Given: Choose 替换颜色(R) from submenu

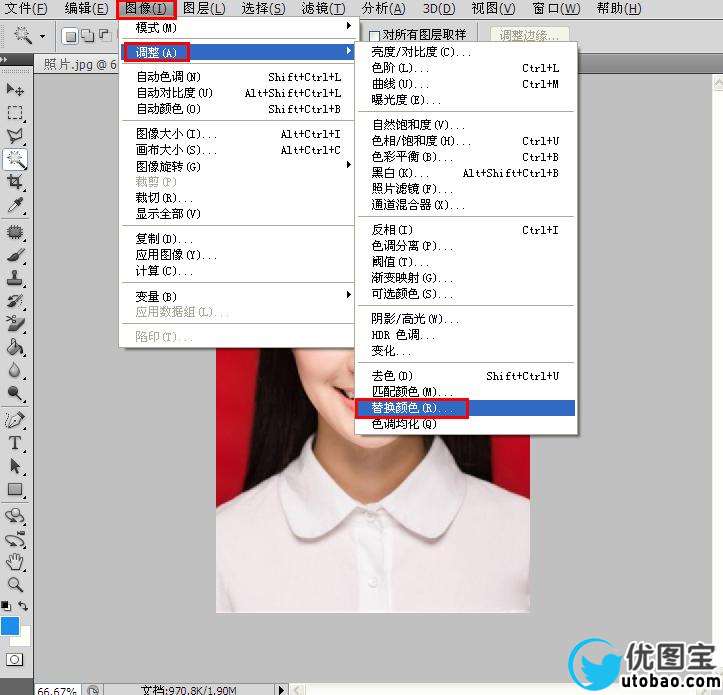Looking at the screenshot, I should (466, 408).
